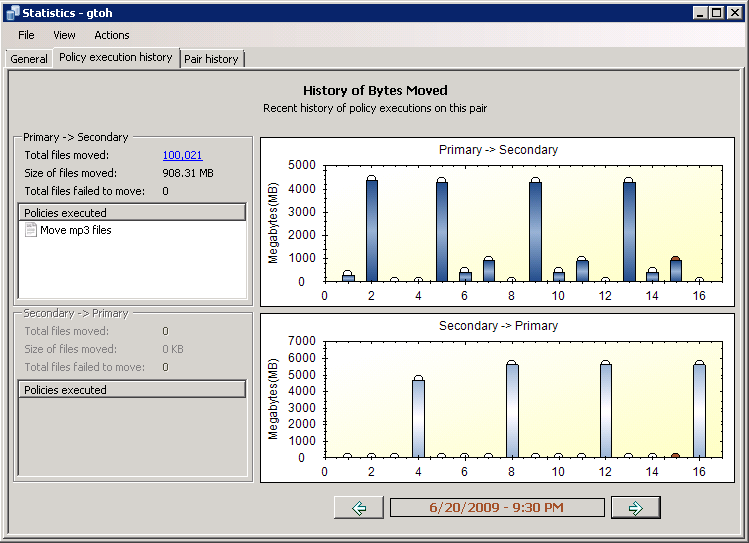This screenshot has height=543, width=749.
Task: Open the File menu
Action: point(26,35)
